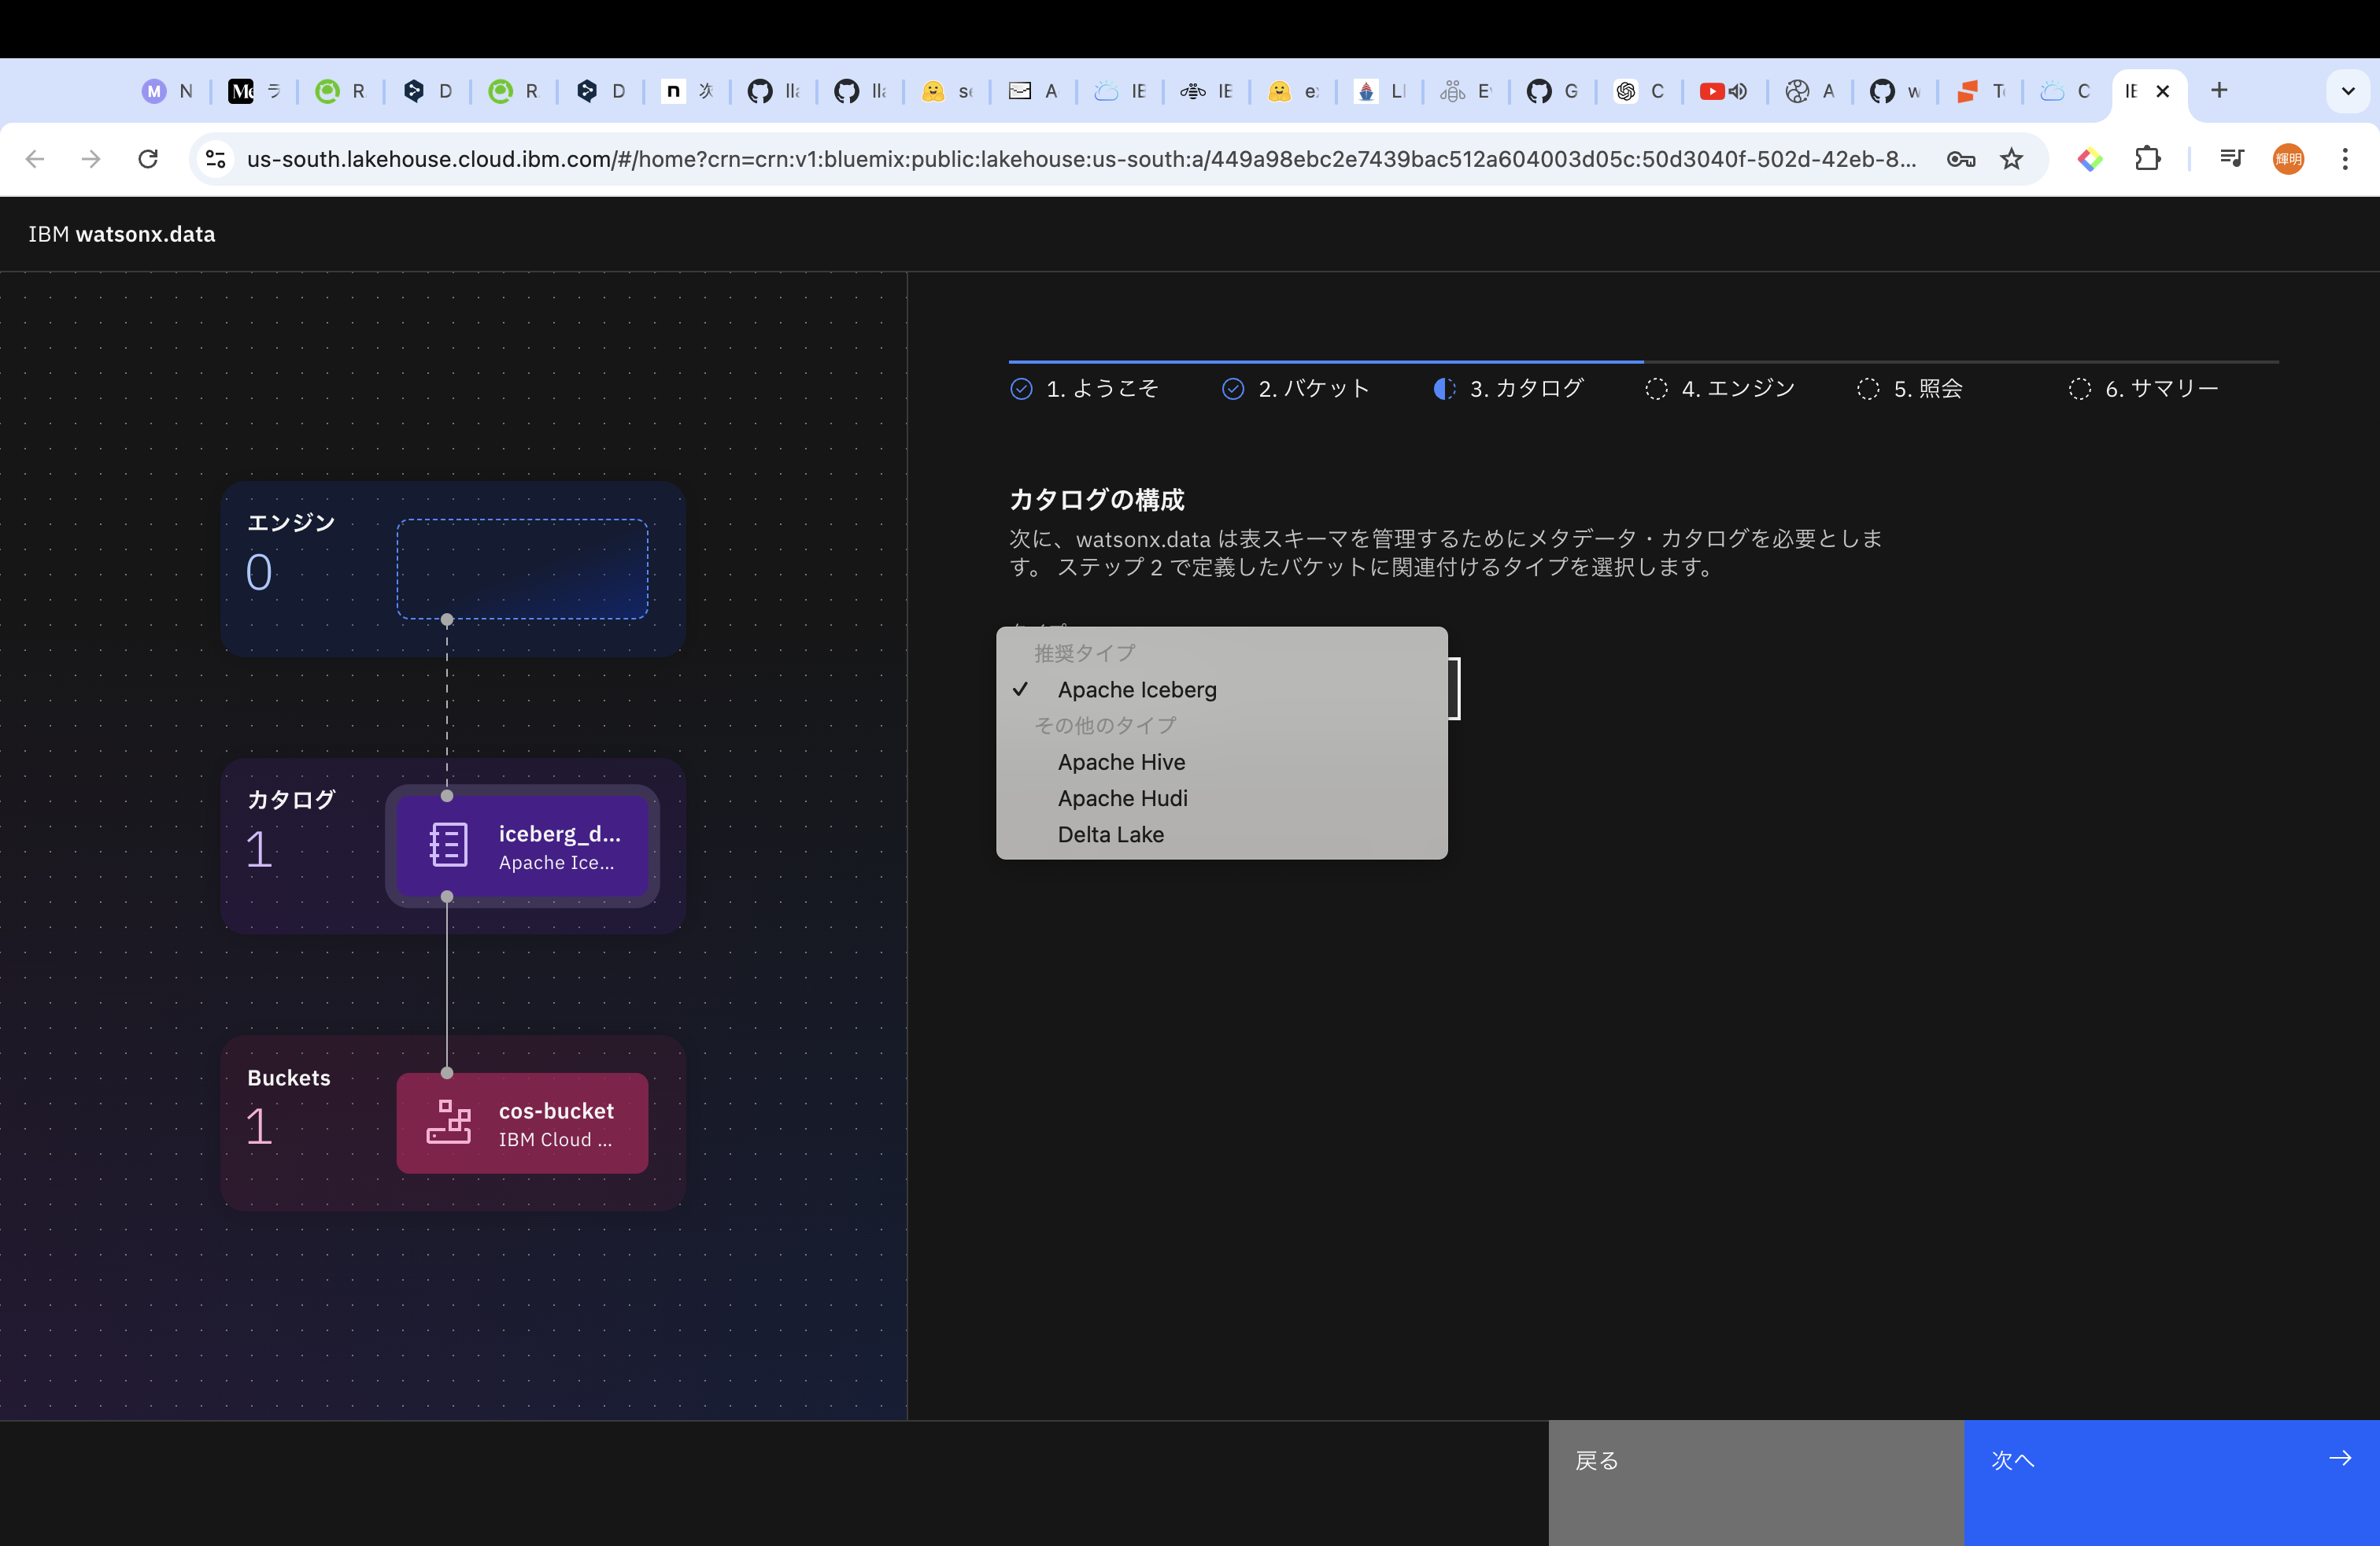
Task: Click the bucket storage icon
Action: 448,1122
